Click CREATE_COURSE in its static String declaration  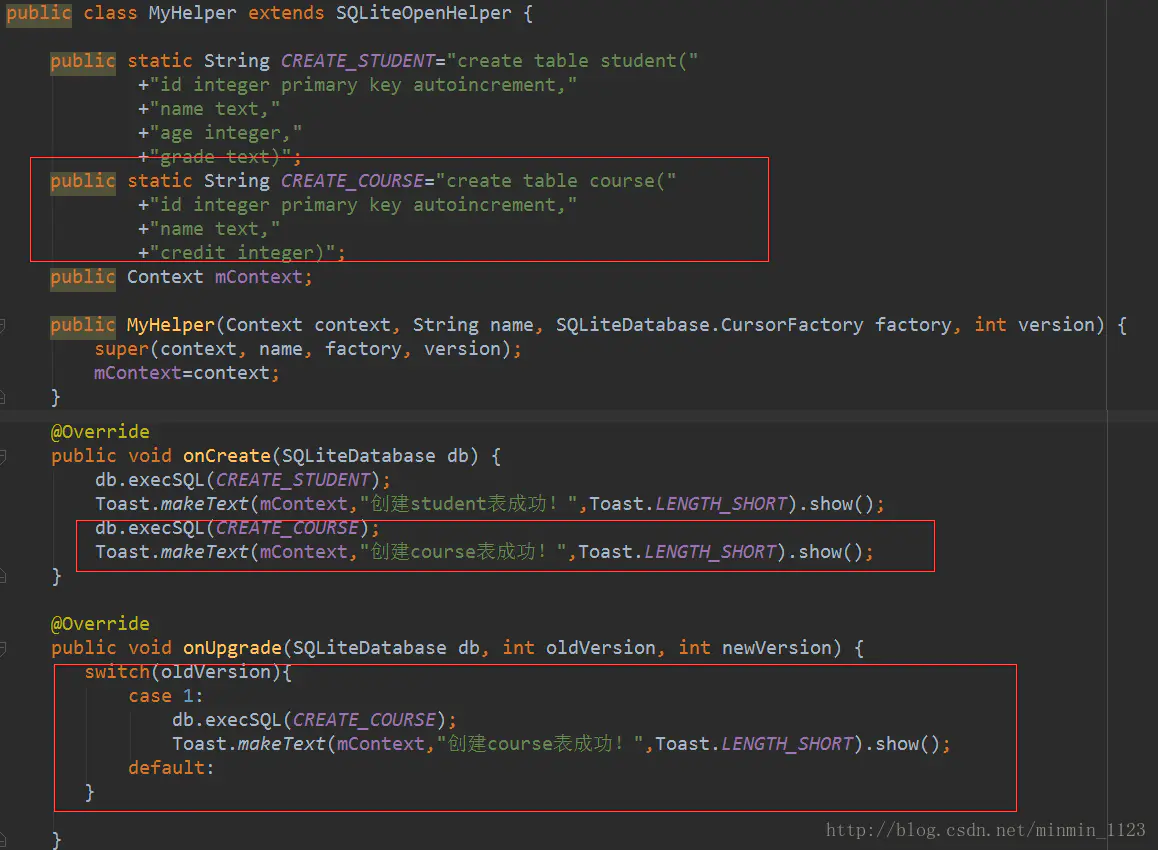tap(352, 181)
